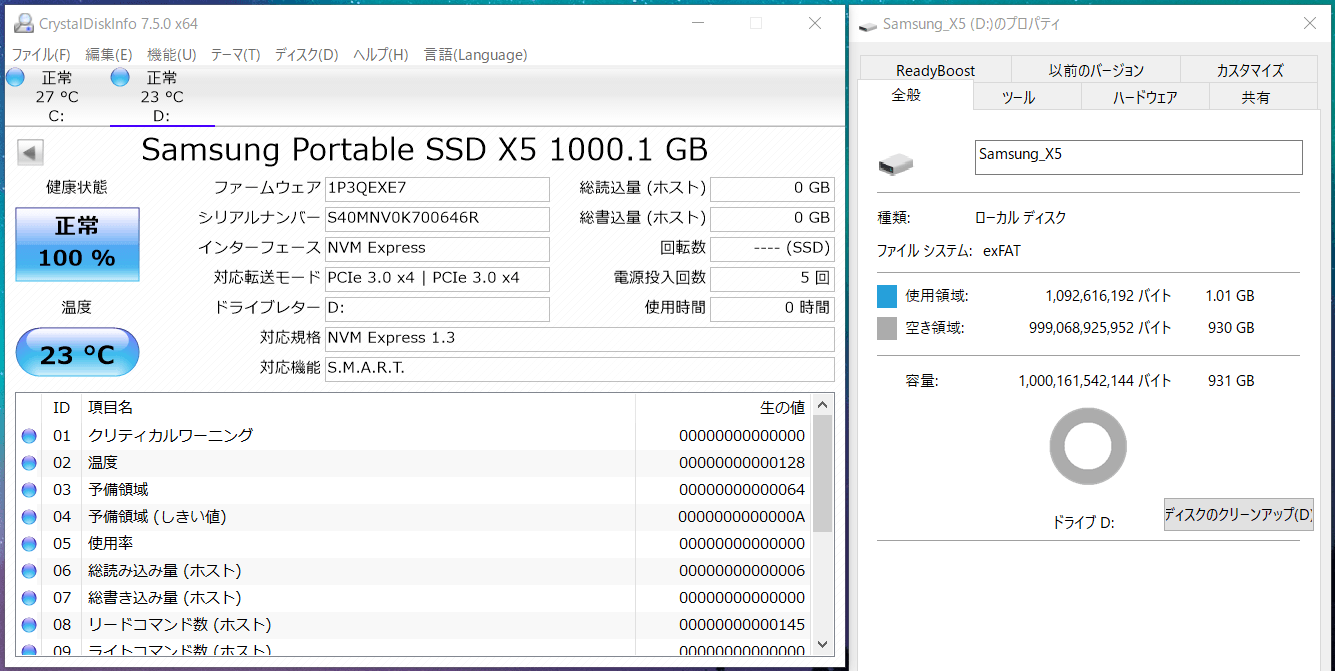Click the status orb for 総読み込み量 (ホスト) row
This screenshot has height=671, width=1335.
pos(29,571)
